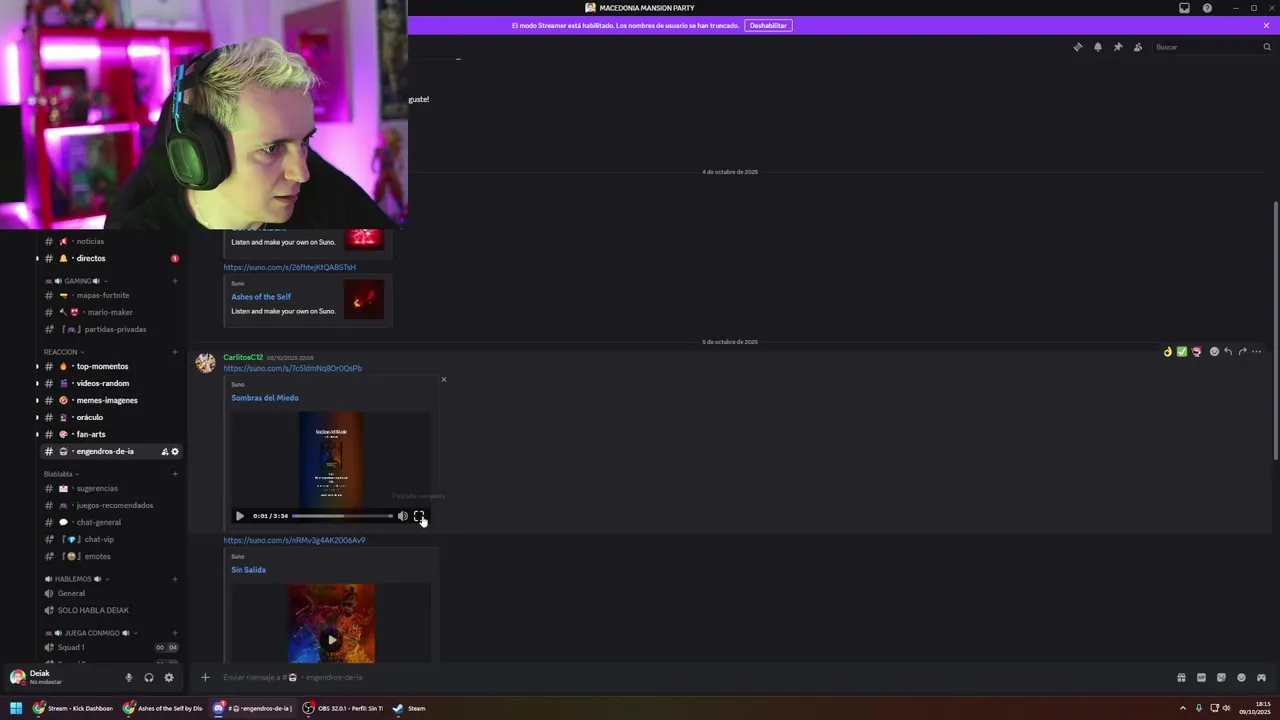
Task: Open CarlitosC12 avatar profile
Action: 205,363
